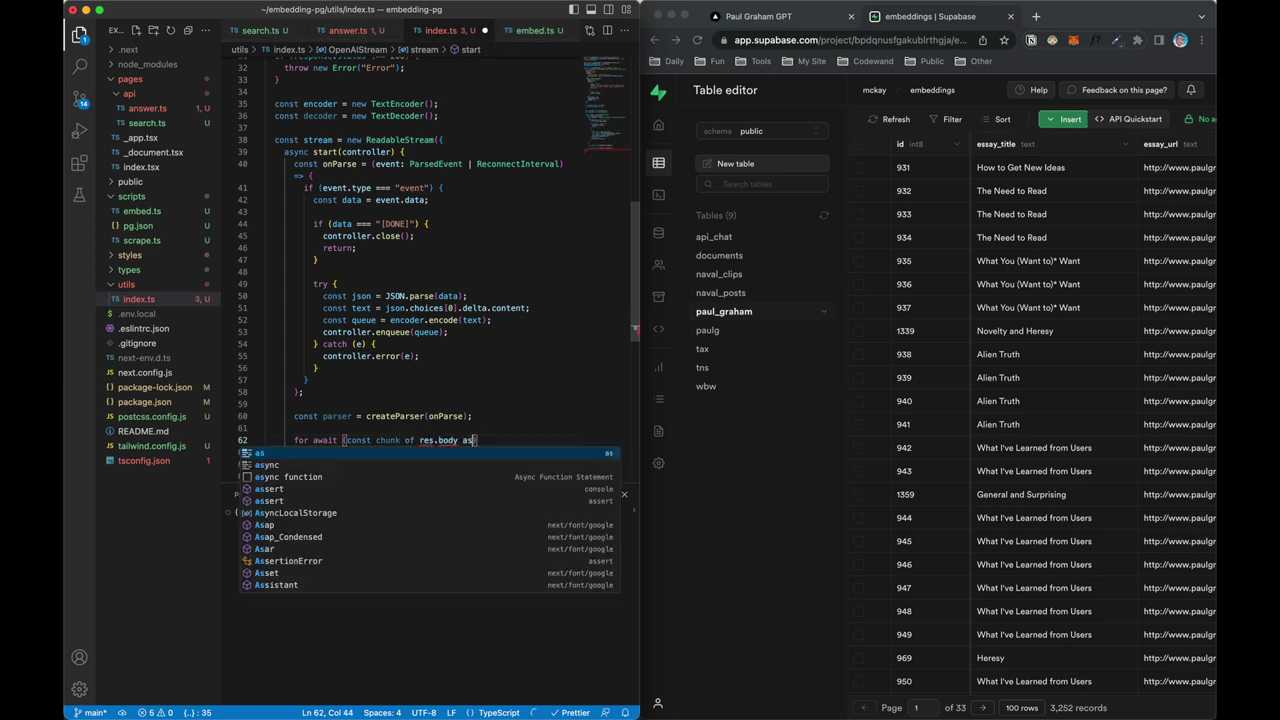This screenshot has width=1280, height=720.
Task: Toggle checkbox for row 1359
Action: pyautogui.click(x=859, y=495)
